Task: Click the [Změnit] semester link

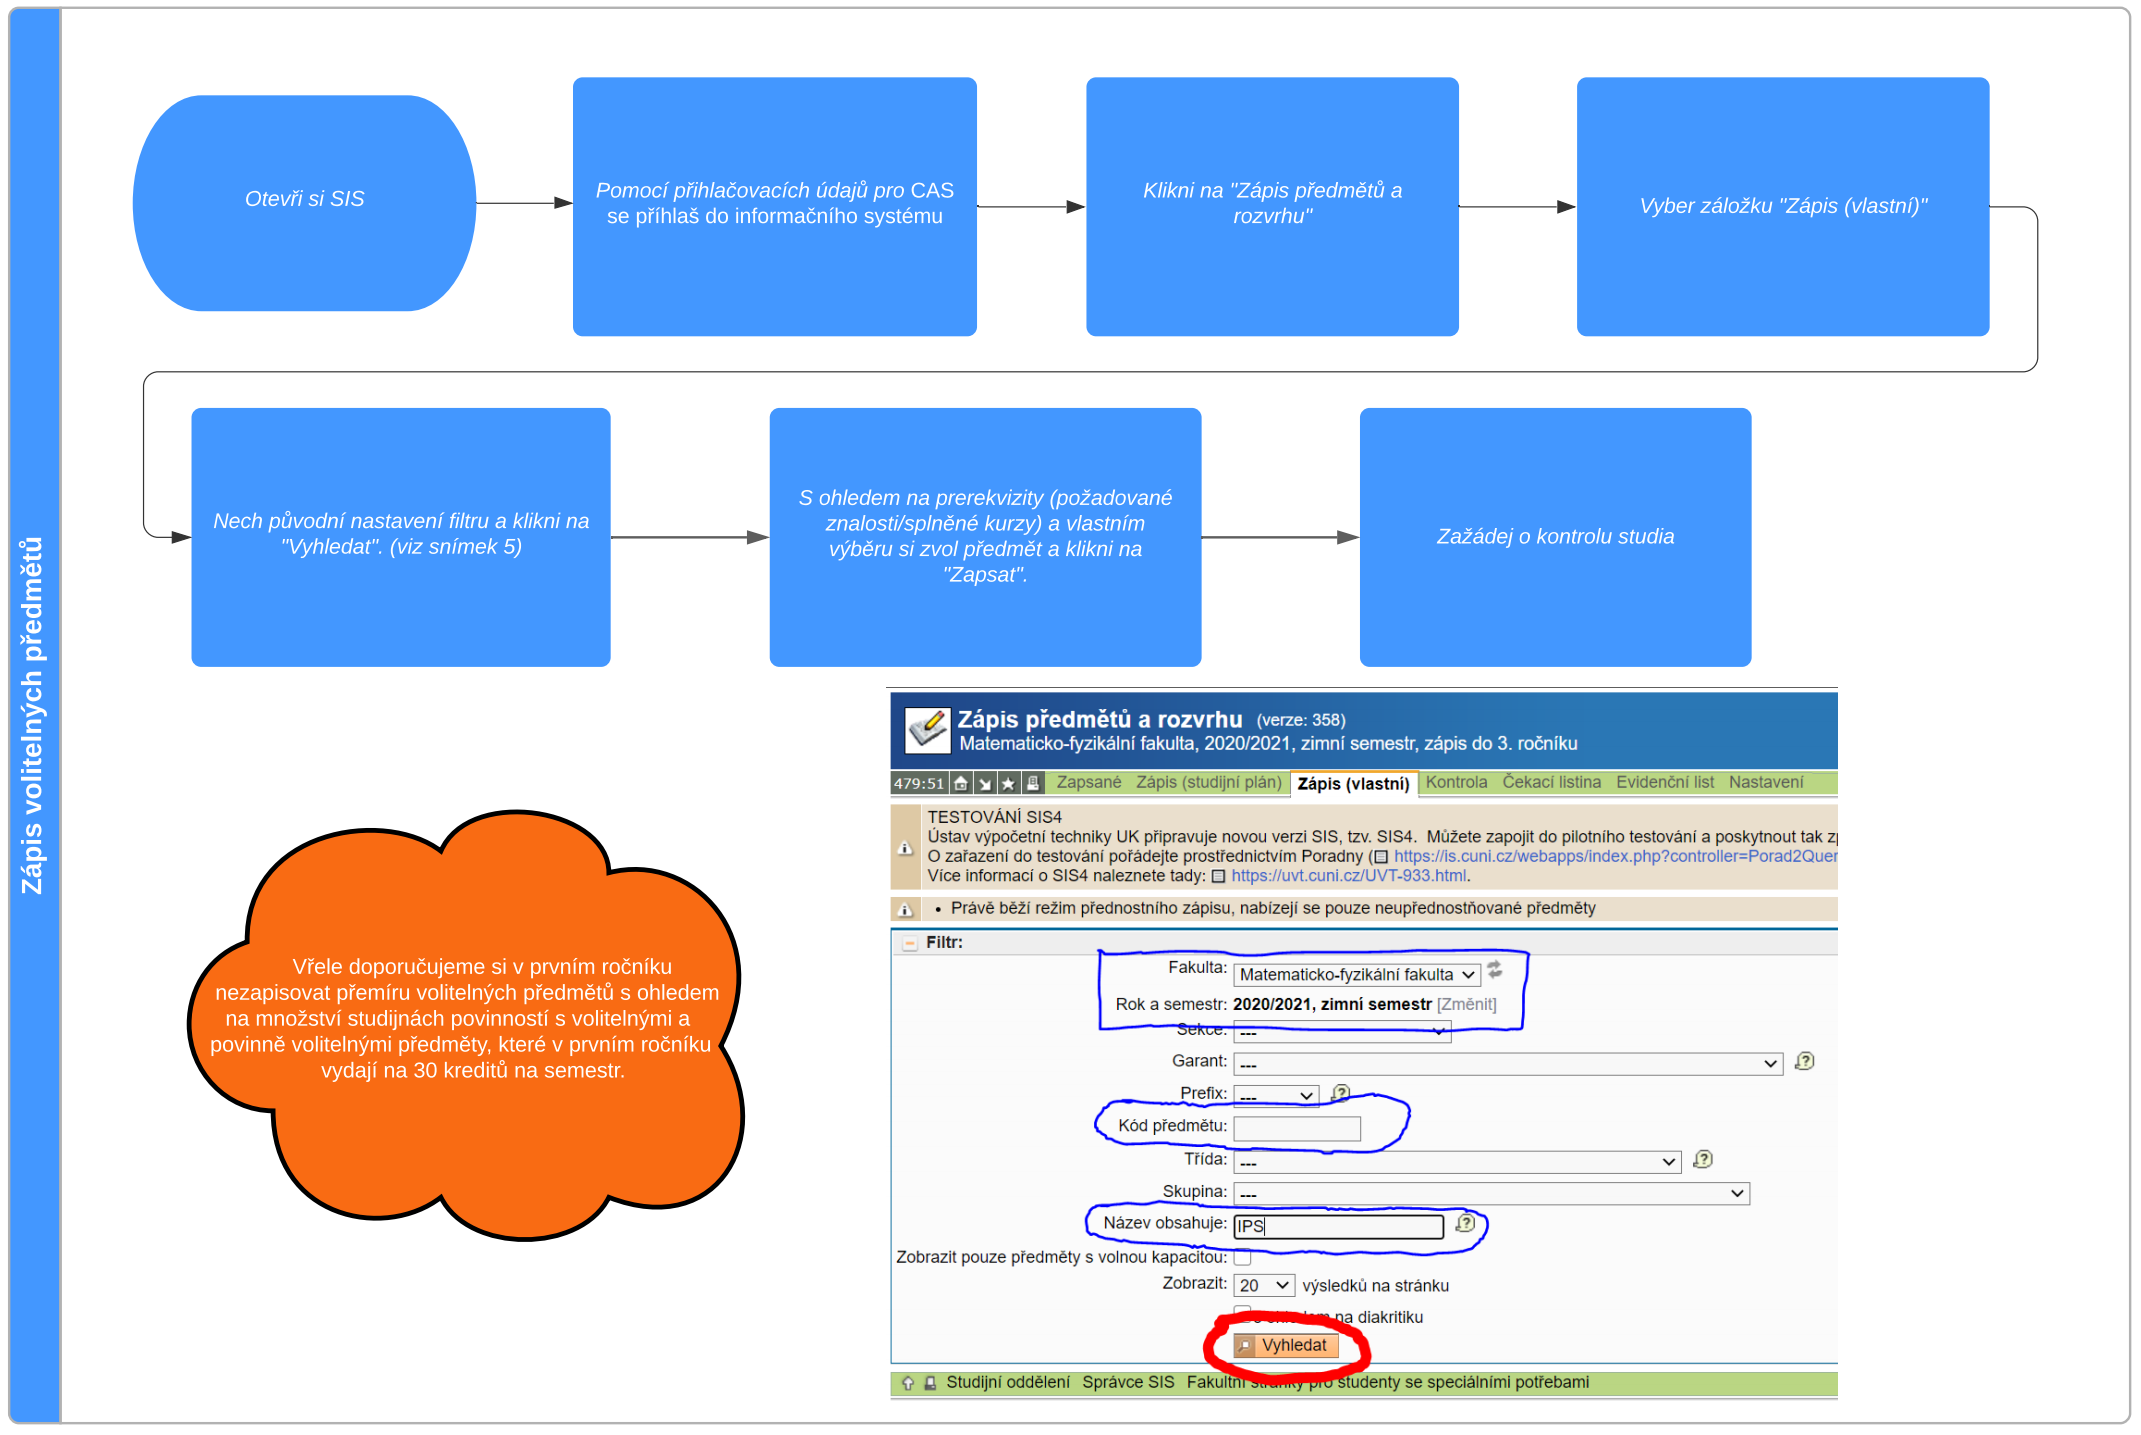Action: [1466, 1004]
